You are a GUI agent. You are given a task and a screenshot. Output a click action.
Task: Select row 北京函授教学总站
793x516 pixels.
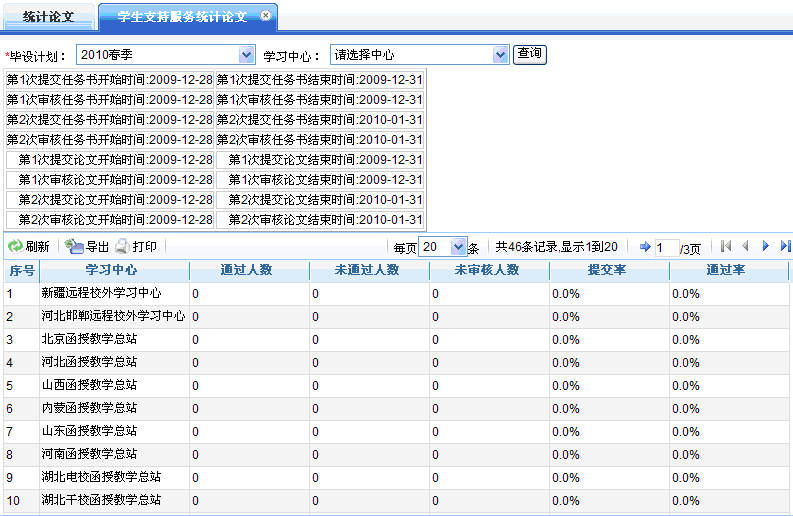(x=396, y=339)
